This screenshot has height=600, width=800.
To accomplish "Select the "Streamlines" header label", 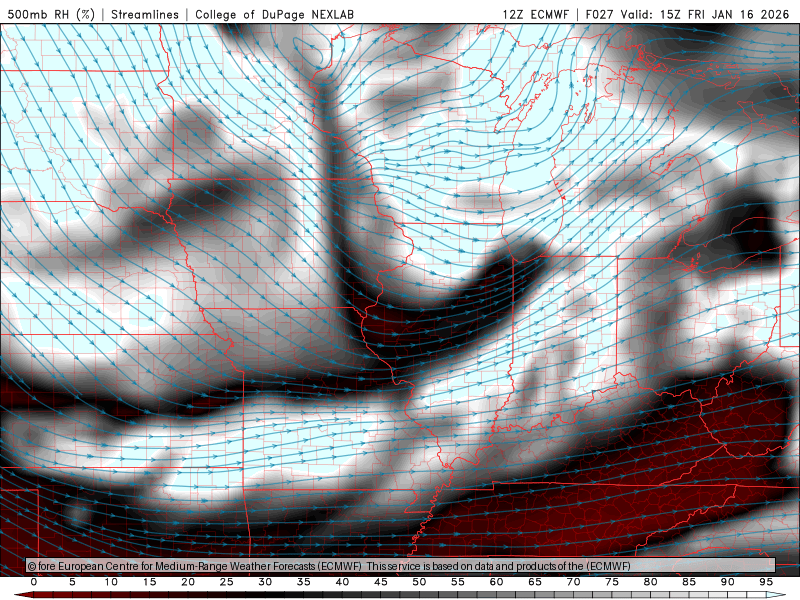I will 145,14.
